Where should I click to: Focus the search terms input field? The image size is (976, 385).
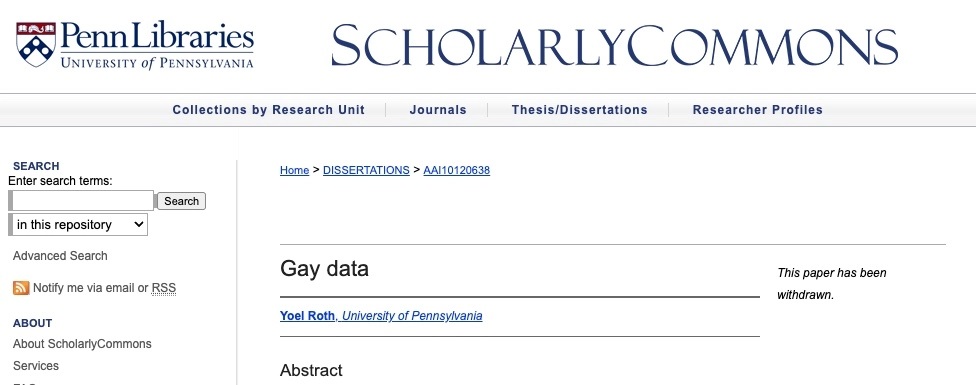pos(83,201)
